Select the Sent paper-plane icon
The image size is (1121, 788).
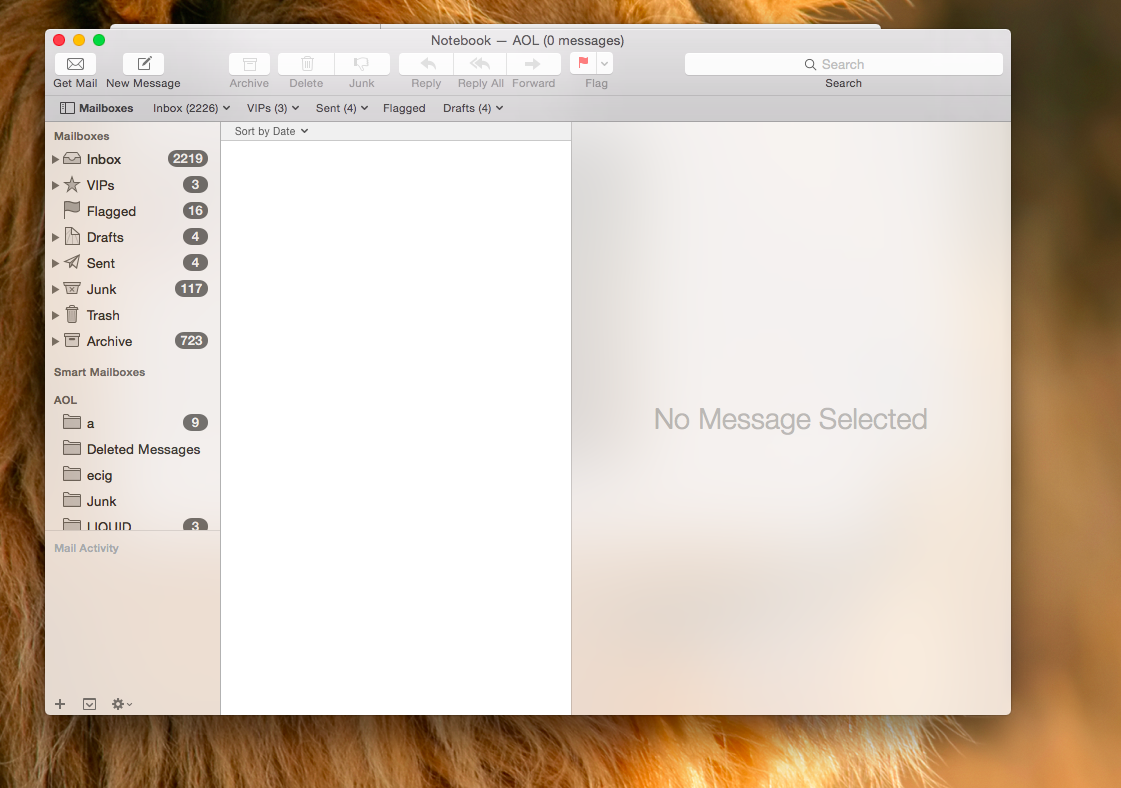(x=72, y=262)
